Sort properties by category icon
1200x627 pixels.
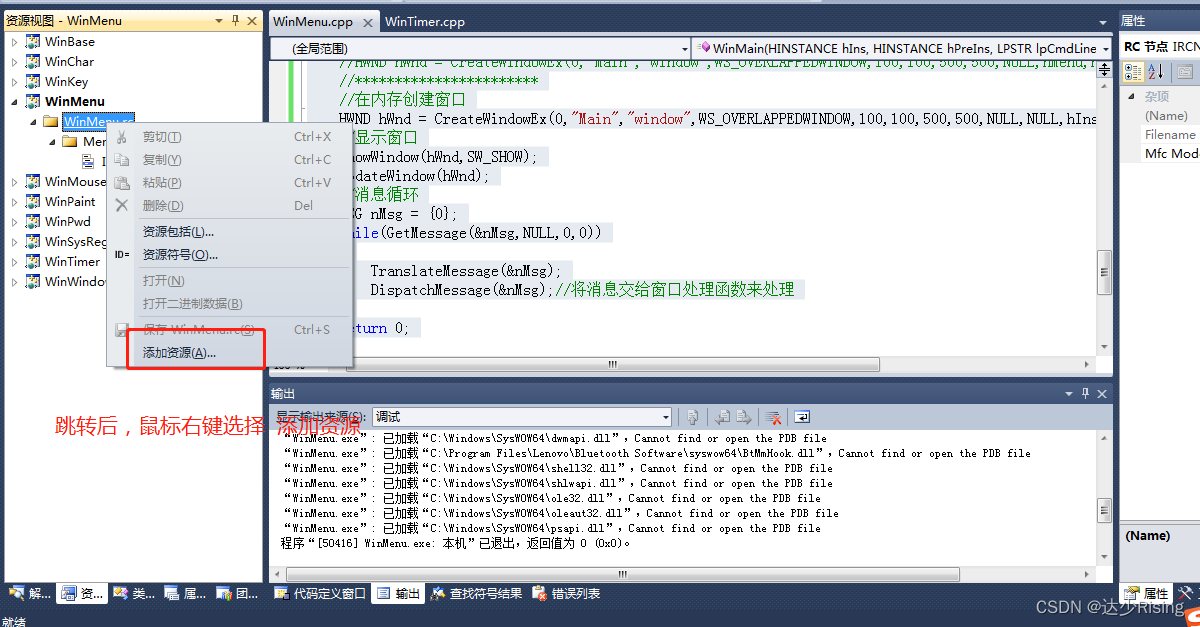1133,71
